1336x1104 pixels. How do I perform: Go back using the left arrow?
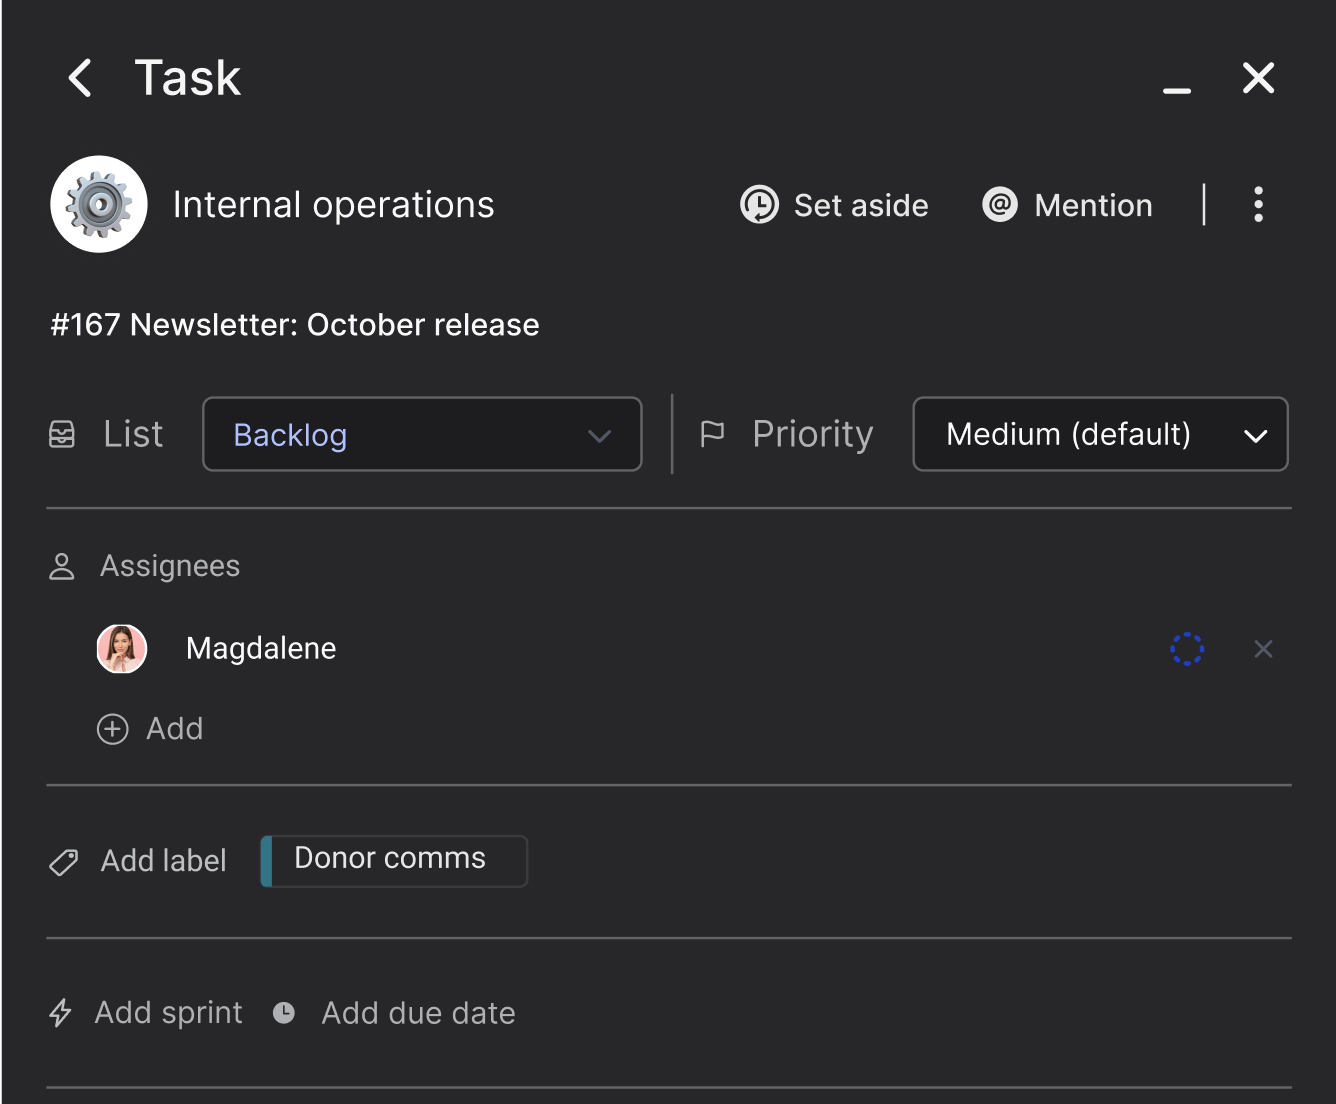(80, 78)
